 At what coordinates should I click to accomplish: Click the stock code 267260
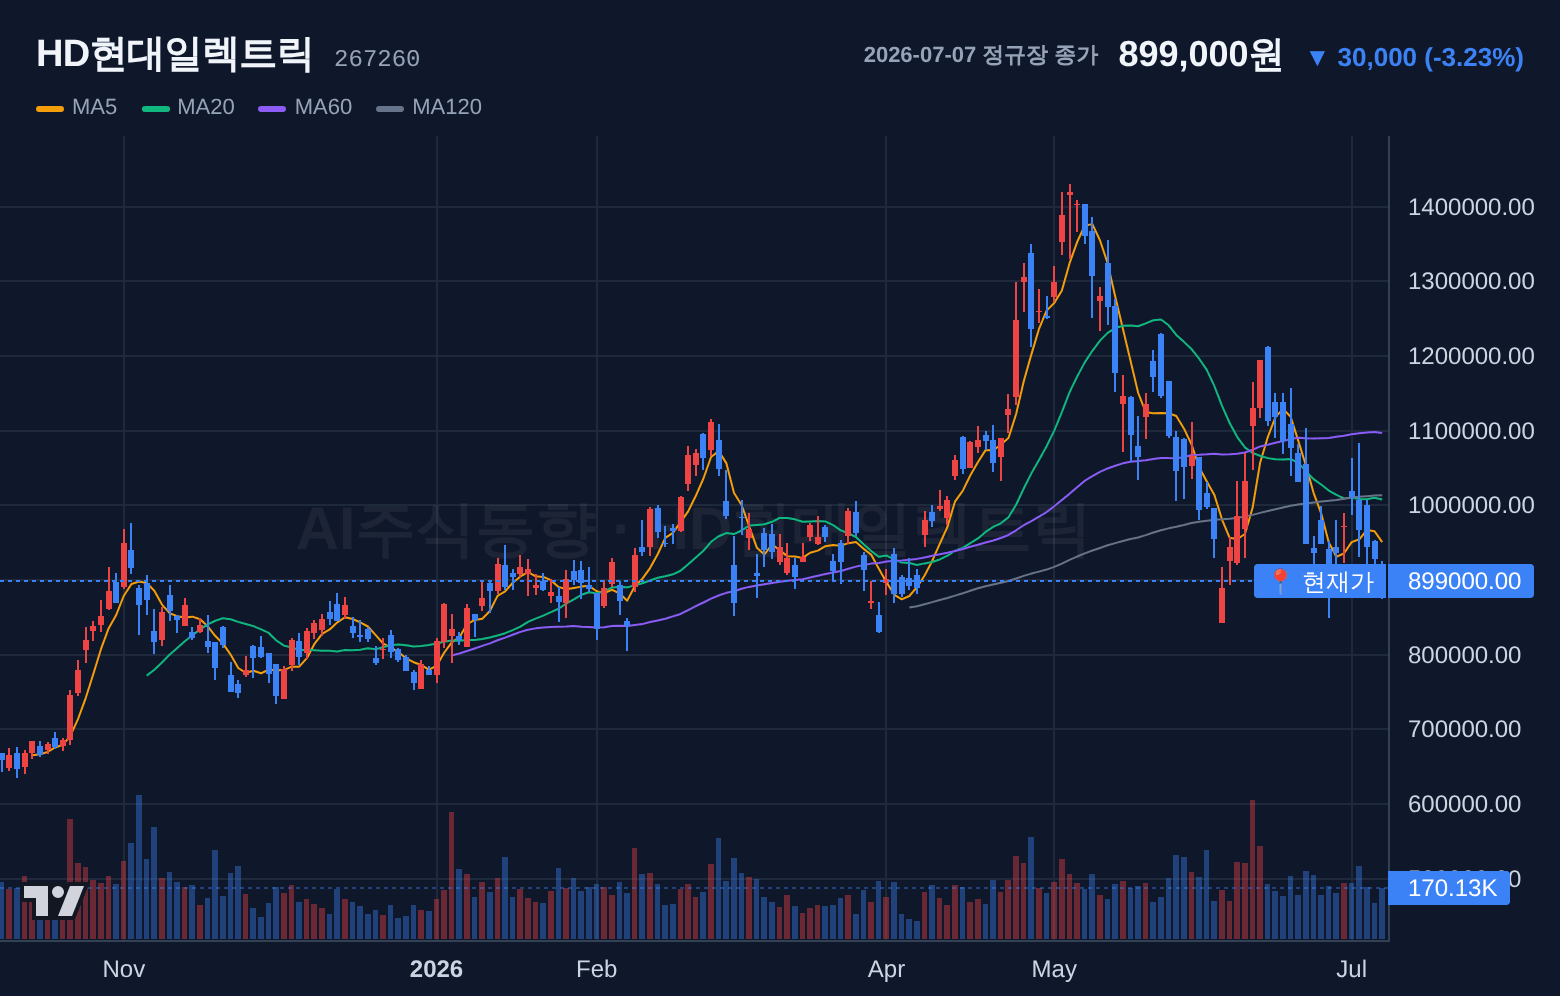[x=377, y=59]
